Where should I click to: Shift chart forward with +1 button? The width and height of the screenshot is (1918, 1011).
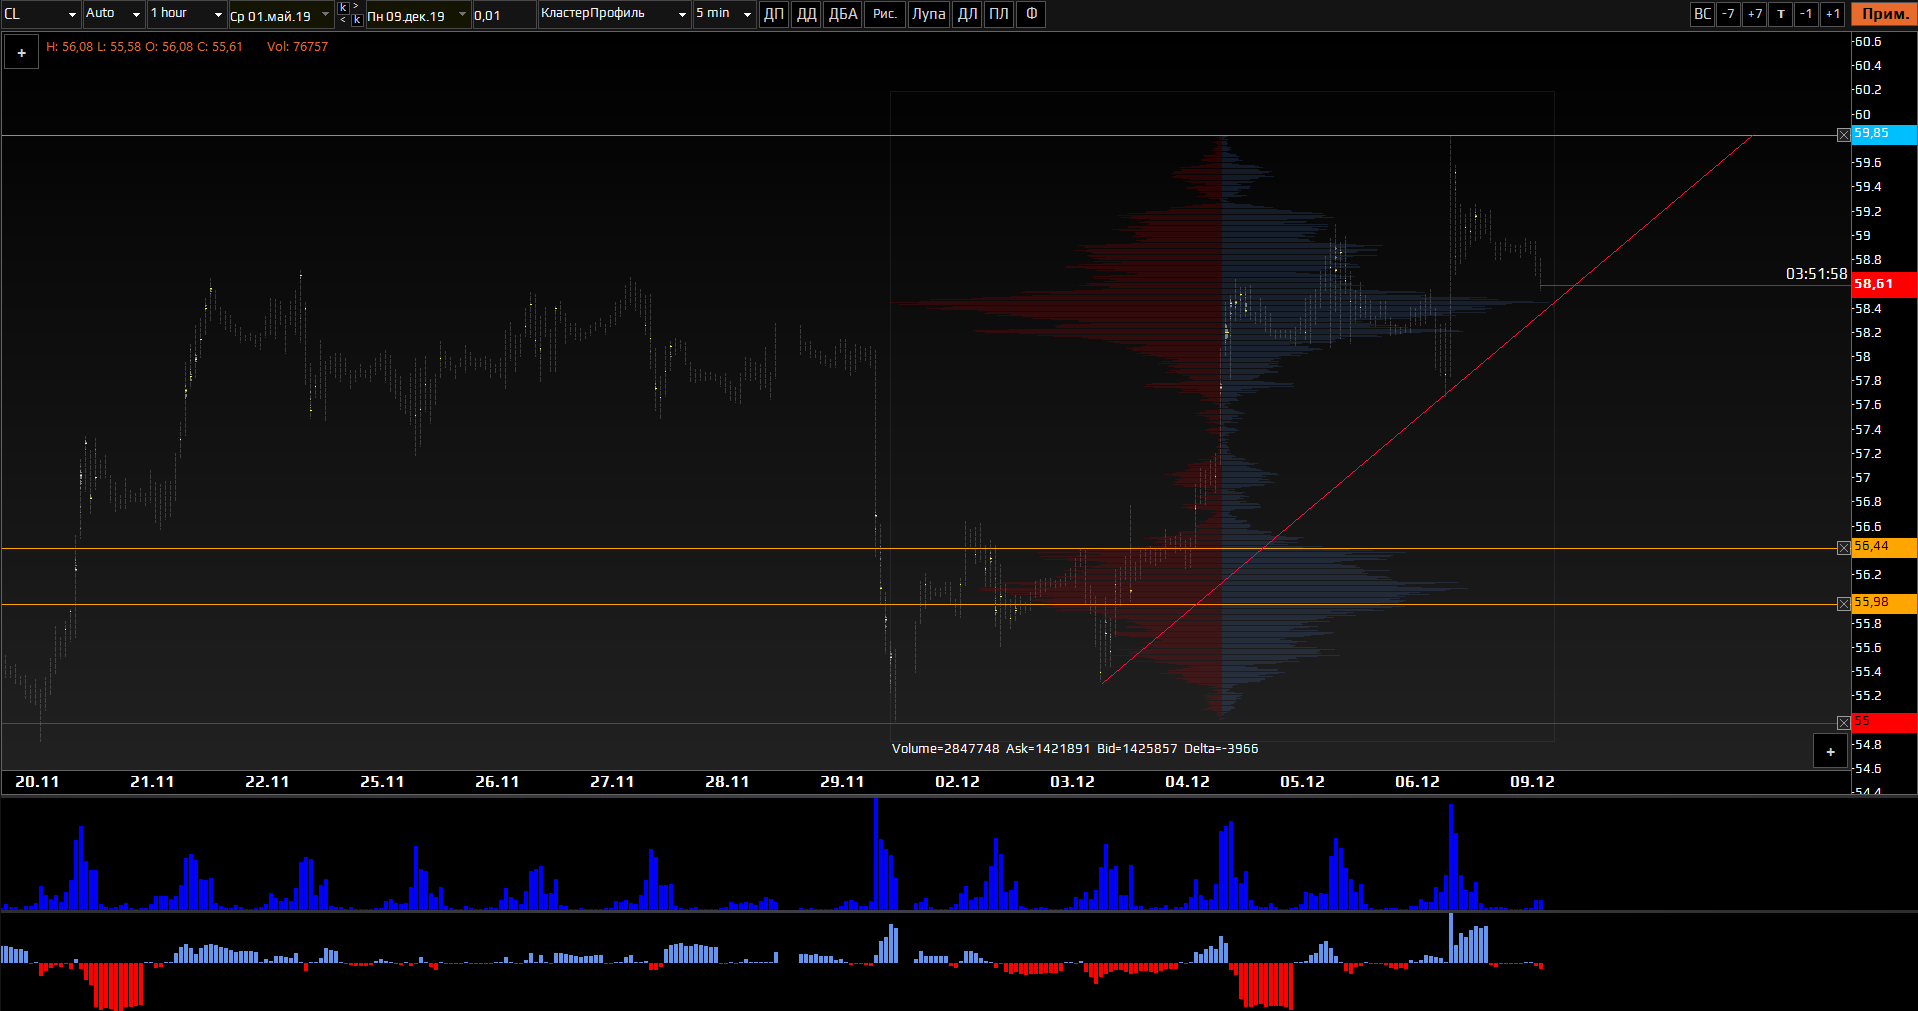[x=1832, y=14]
